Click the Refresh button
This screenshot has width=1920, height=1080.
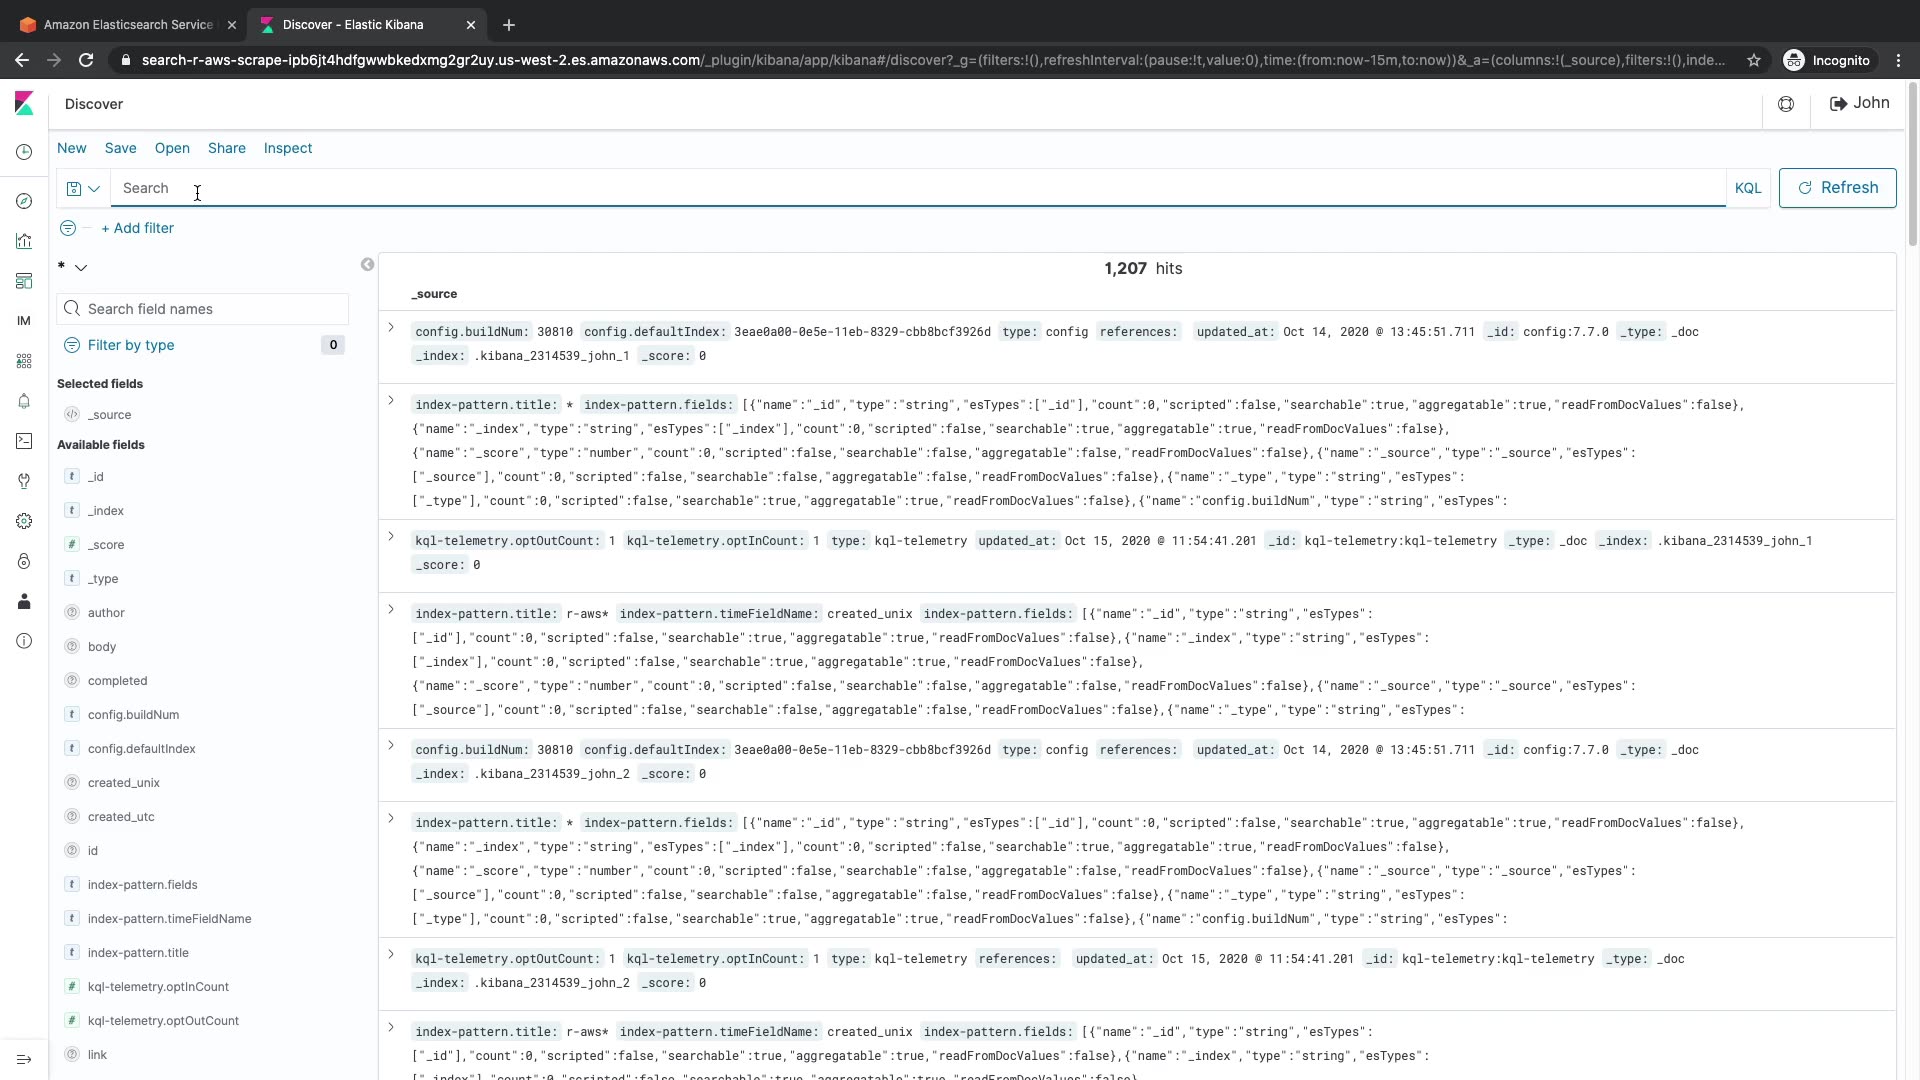coord(1837,188)
